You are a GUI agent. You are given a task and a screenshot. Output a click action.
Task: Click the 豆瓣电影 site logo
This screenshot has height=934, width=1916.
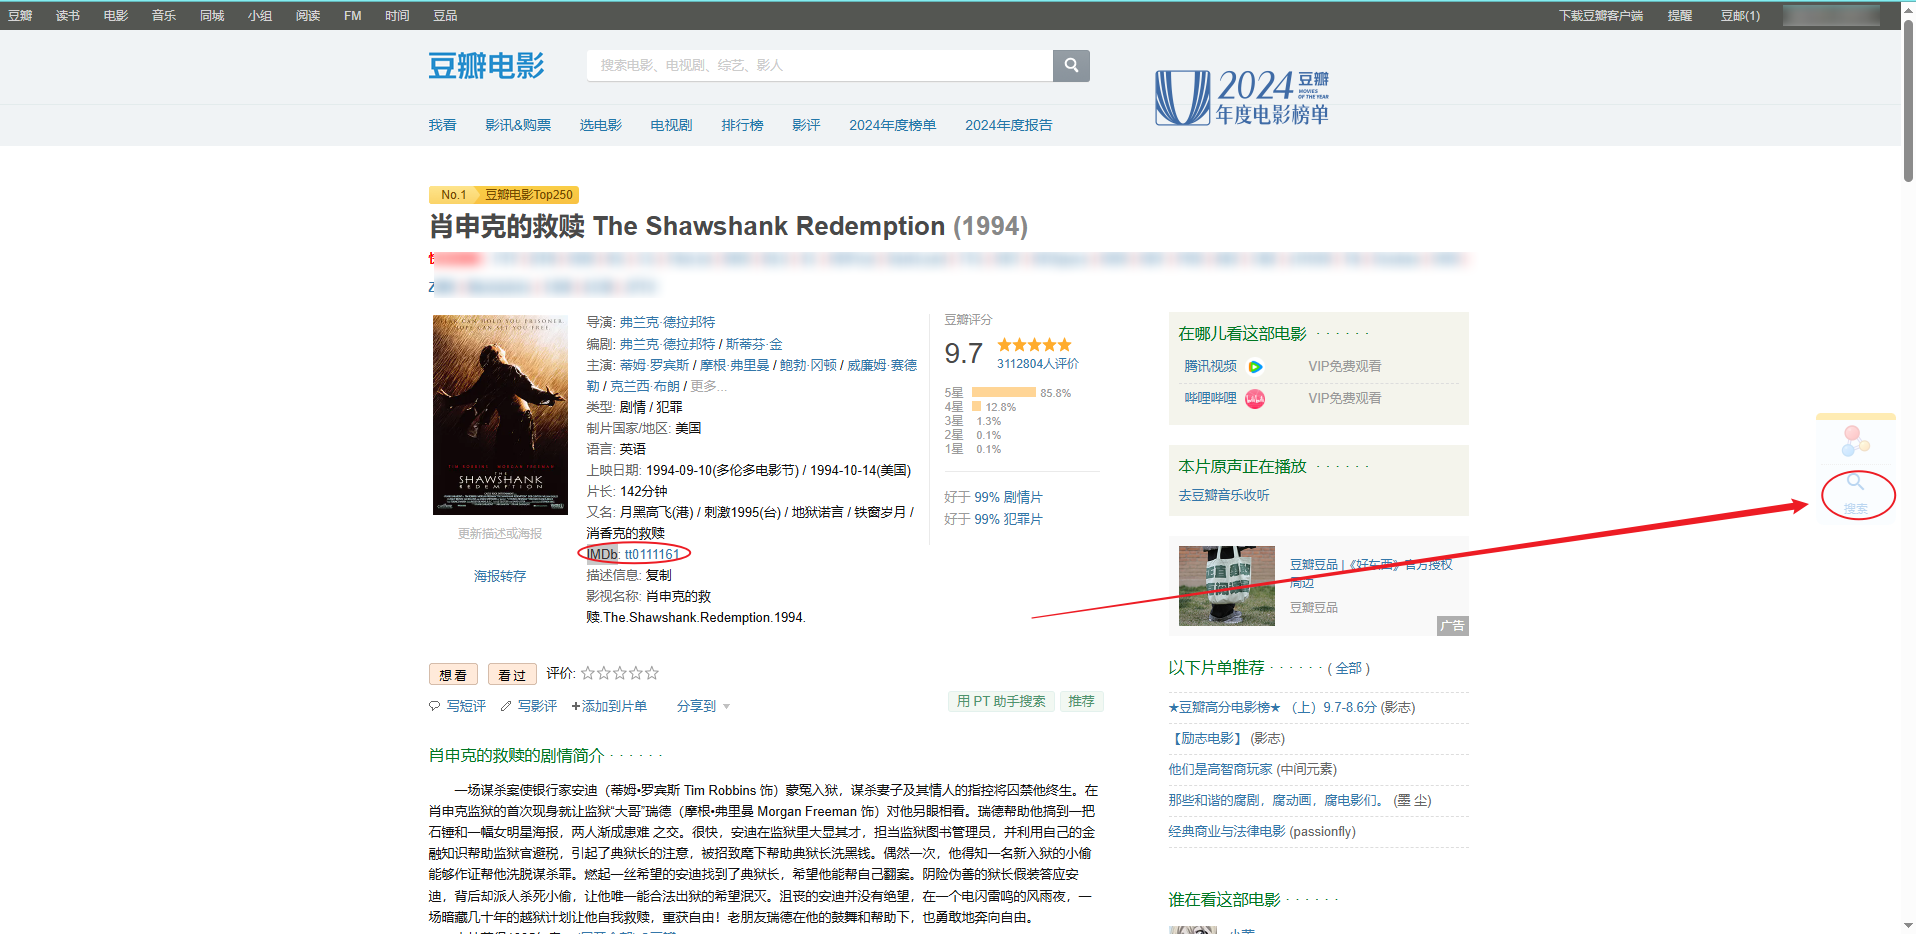coord(486,66)
